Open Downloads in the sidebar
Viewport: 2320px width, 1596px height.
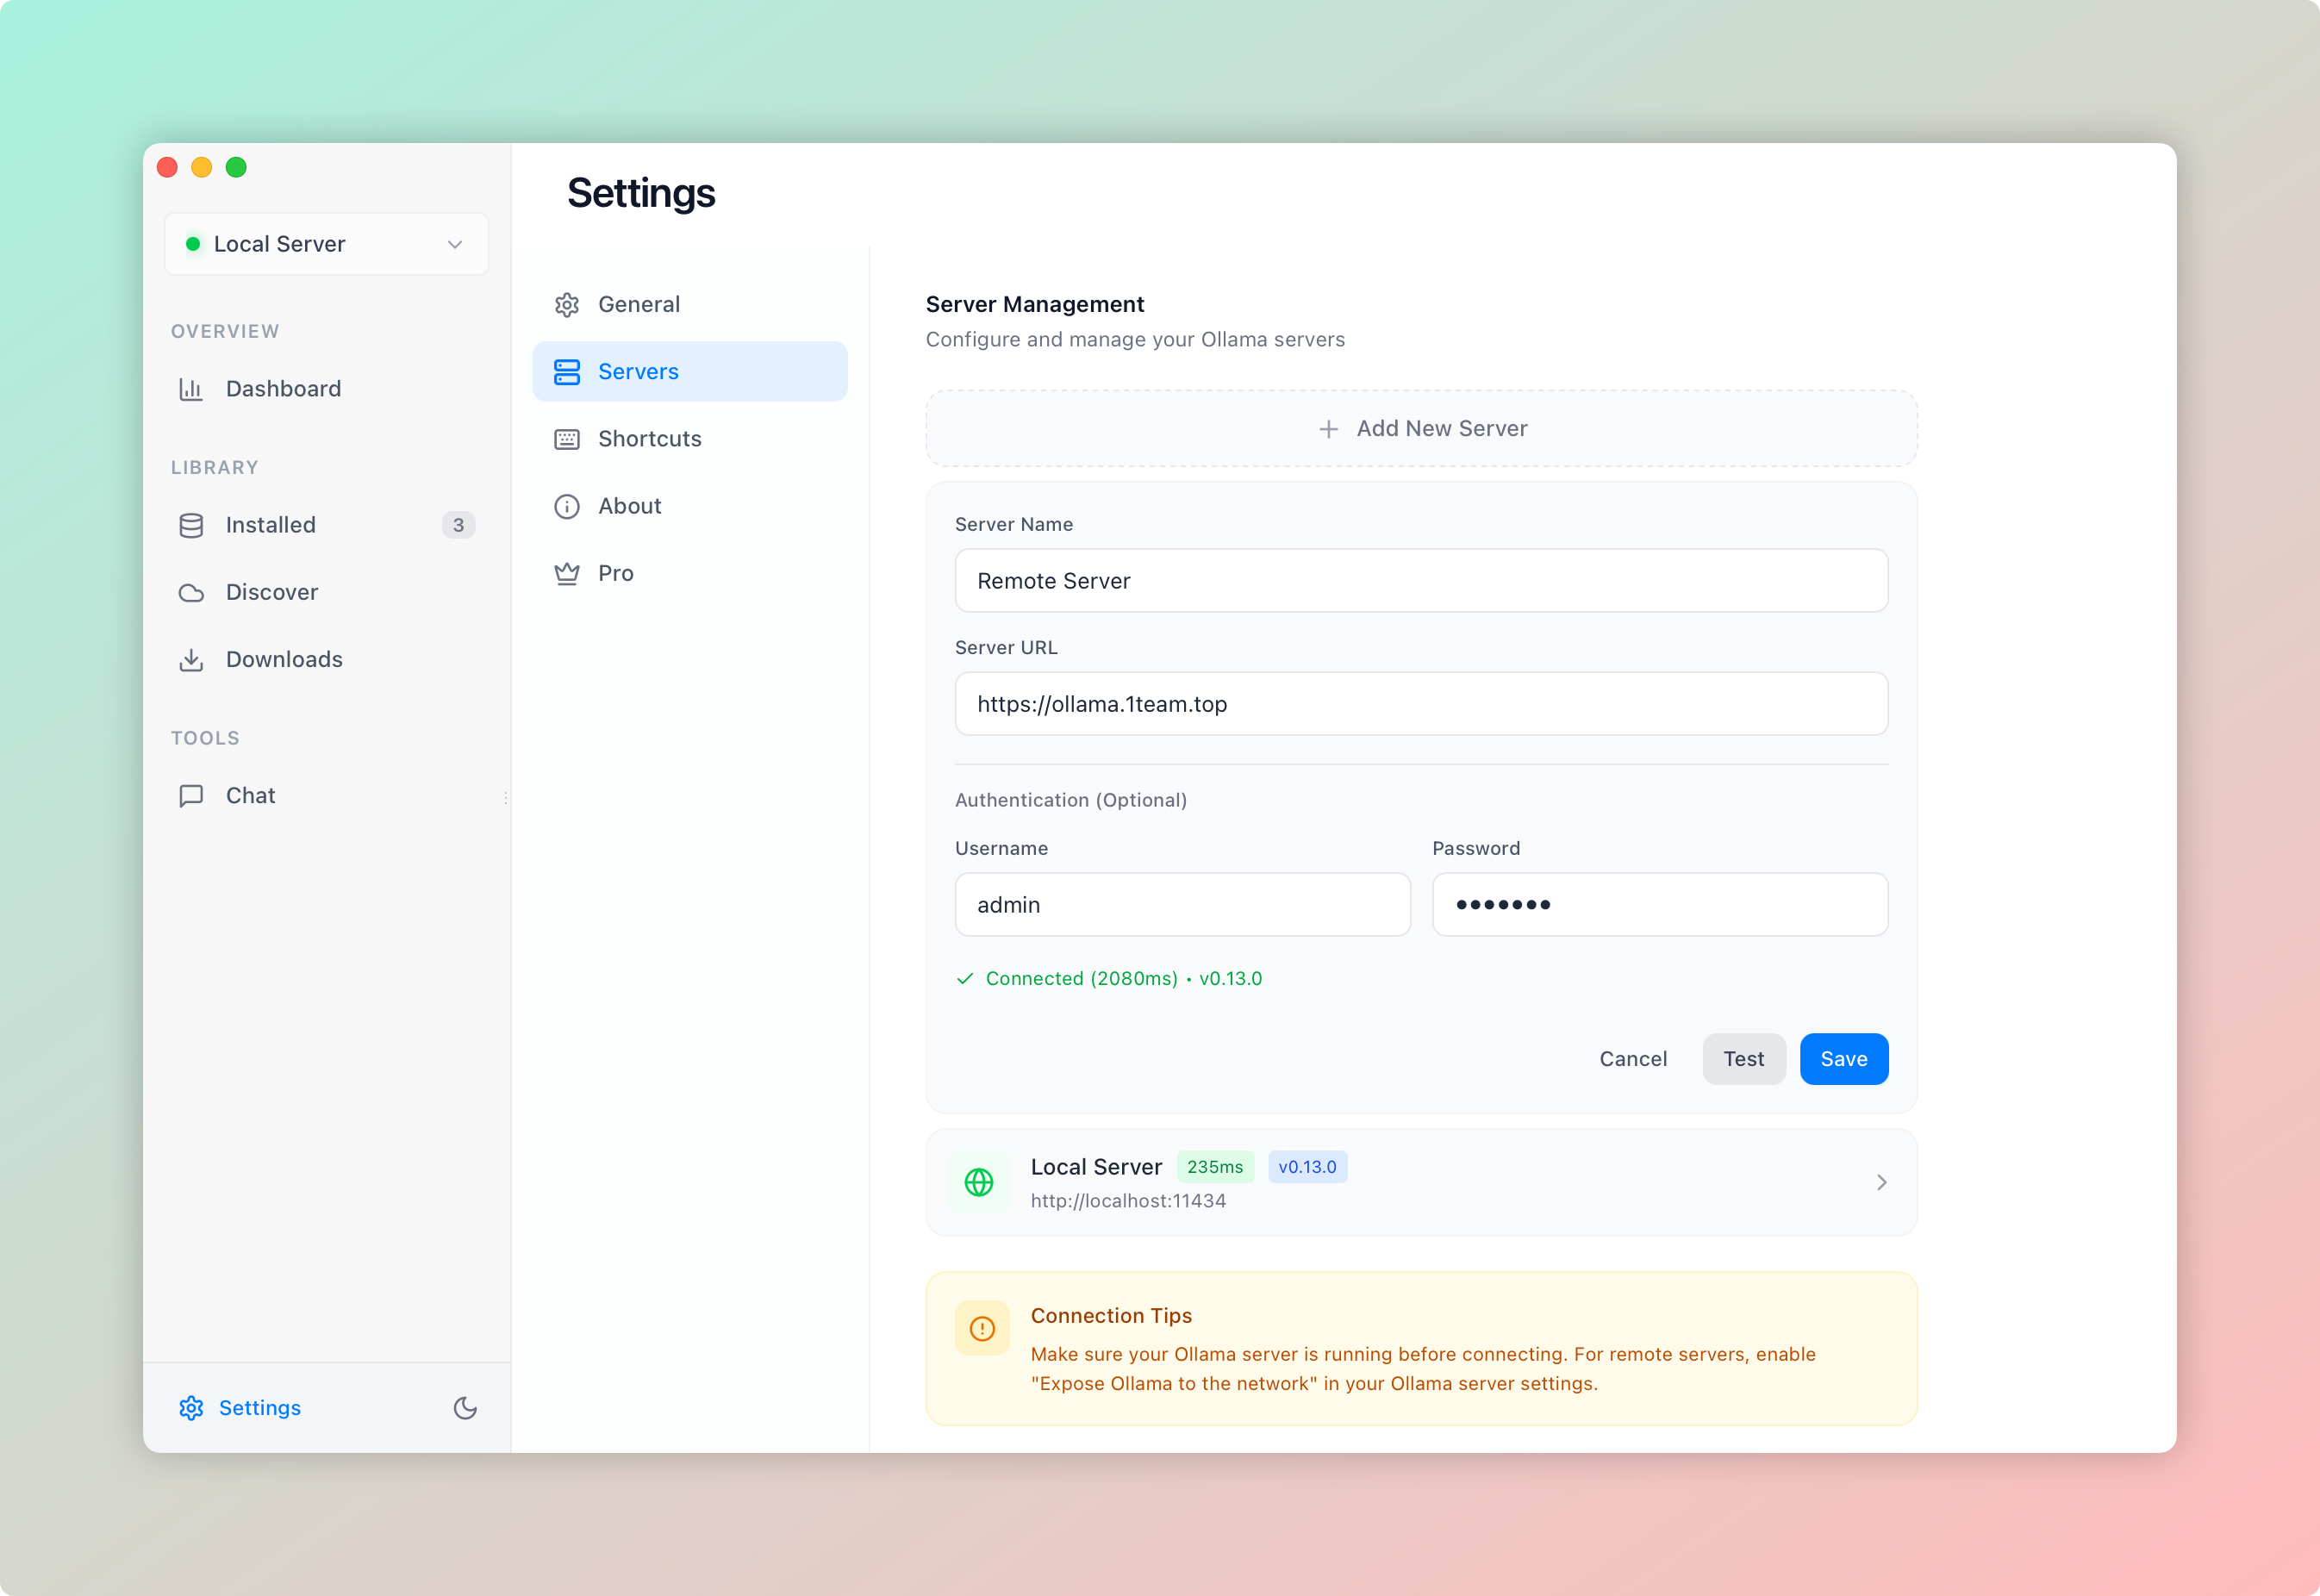click(x=326, y=659)
